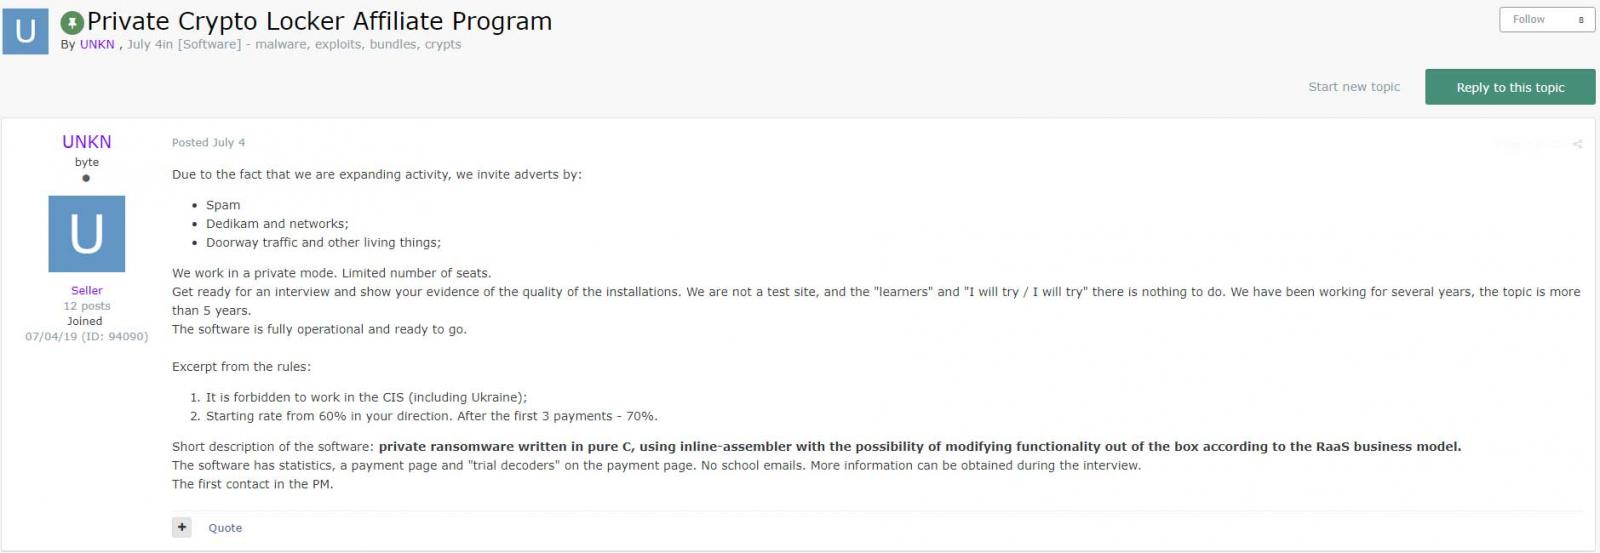Image resolution: width=1600 pixels, height=553 pixels.
Task: View the author's 12 posts
Action: [87, 306]
